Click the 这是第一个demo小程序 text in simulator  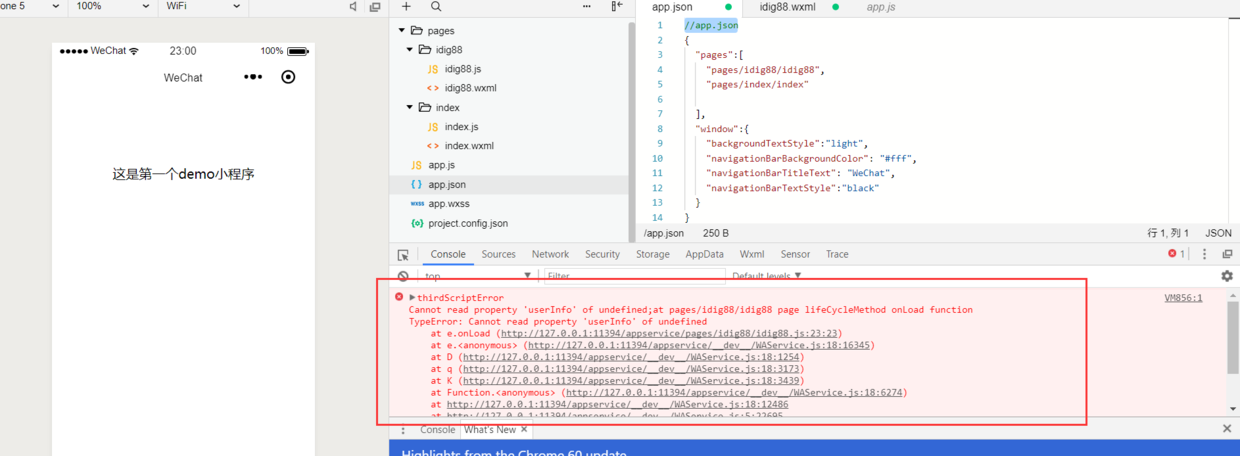click(x=183, y=174)
